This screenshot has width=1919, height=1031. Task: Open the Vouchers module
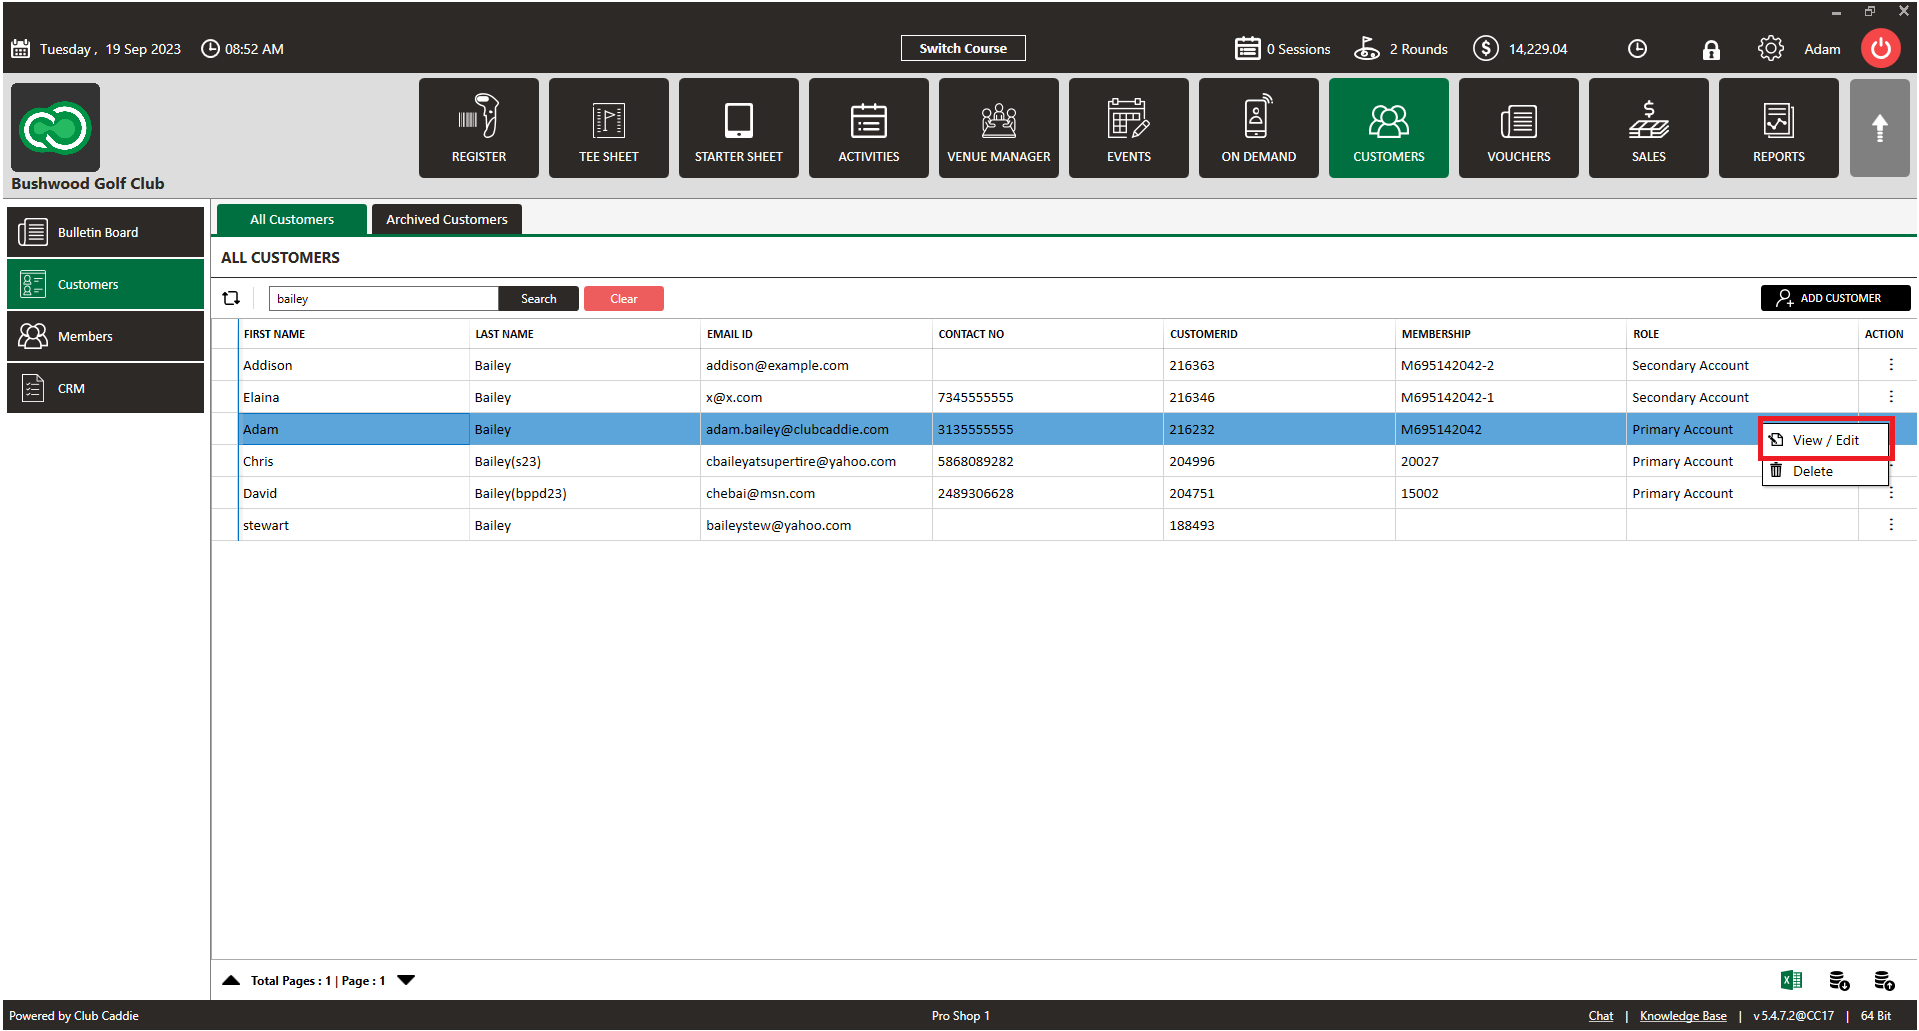1518,128
